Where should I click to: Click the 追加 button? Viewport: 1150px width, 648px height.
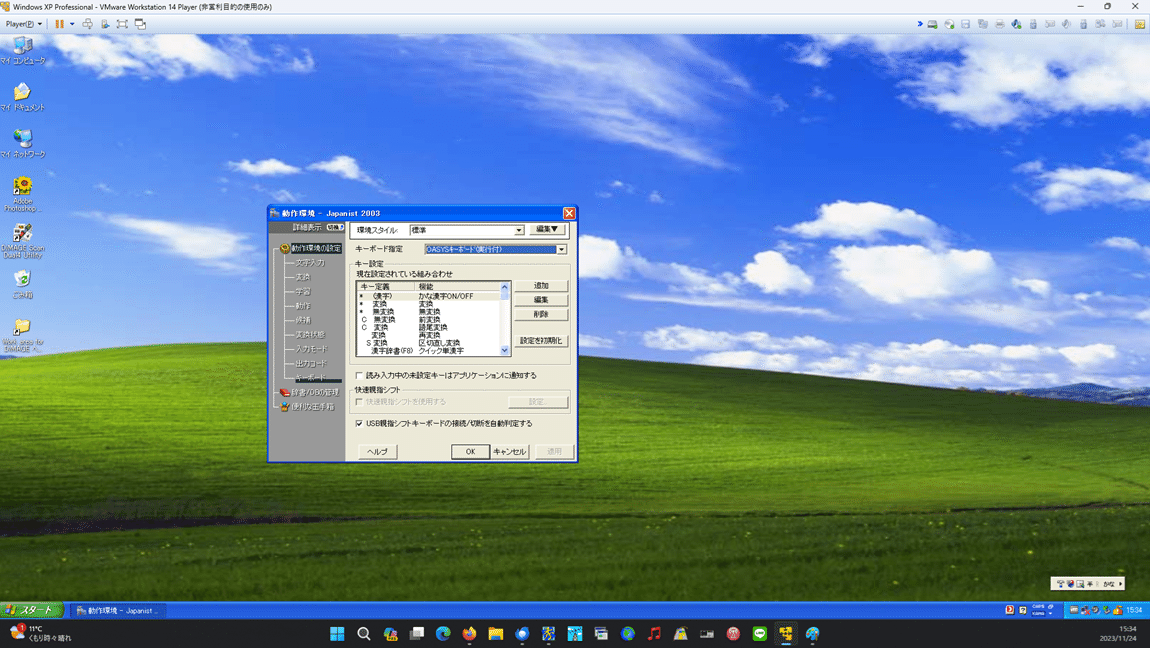coord(541,286)
